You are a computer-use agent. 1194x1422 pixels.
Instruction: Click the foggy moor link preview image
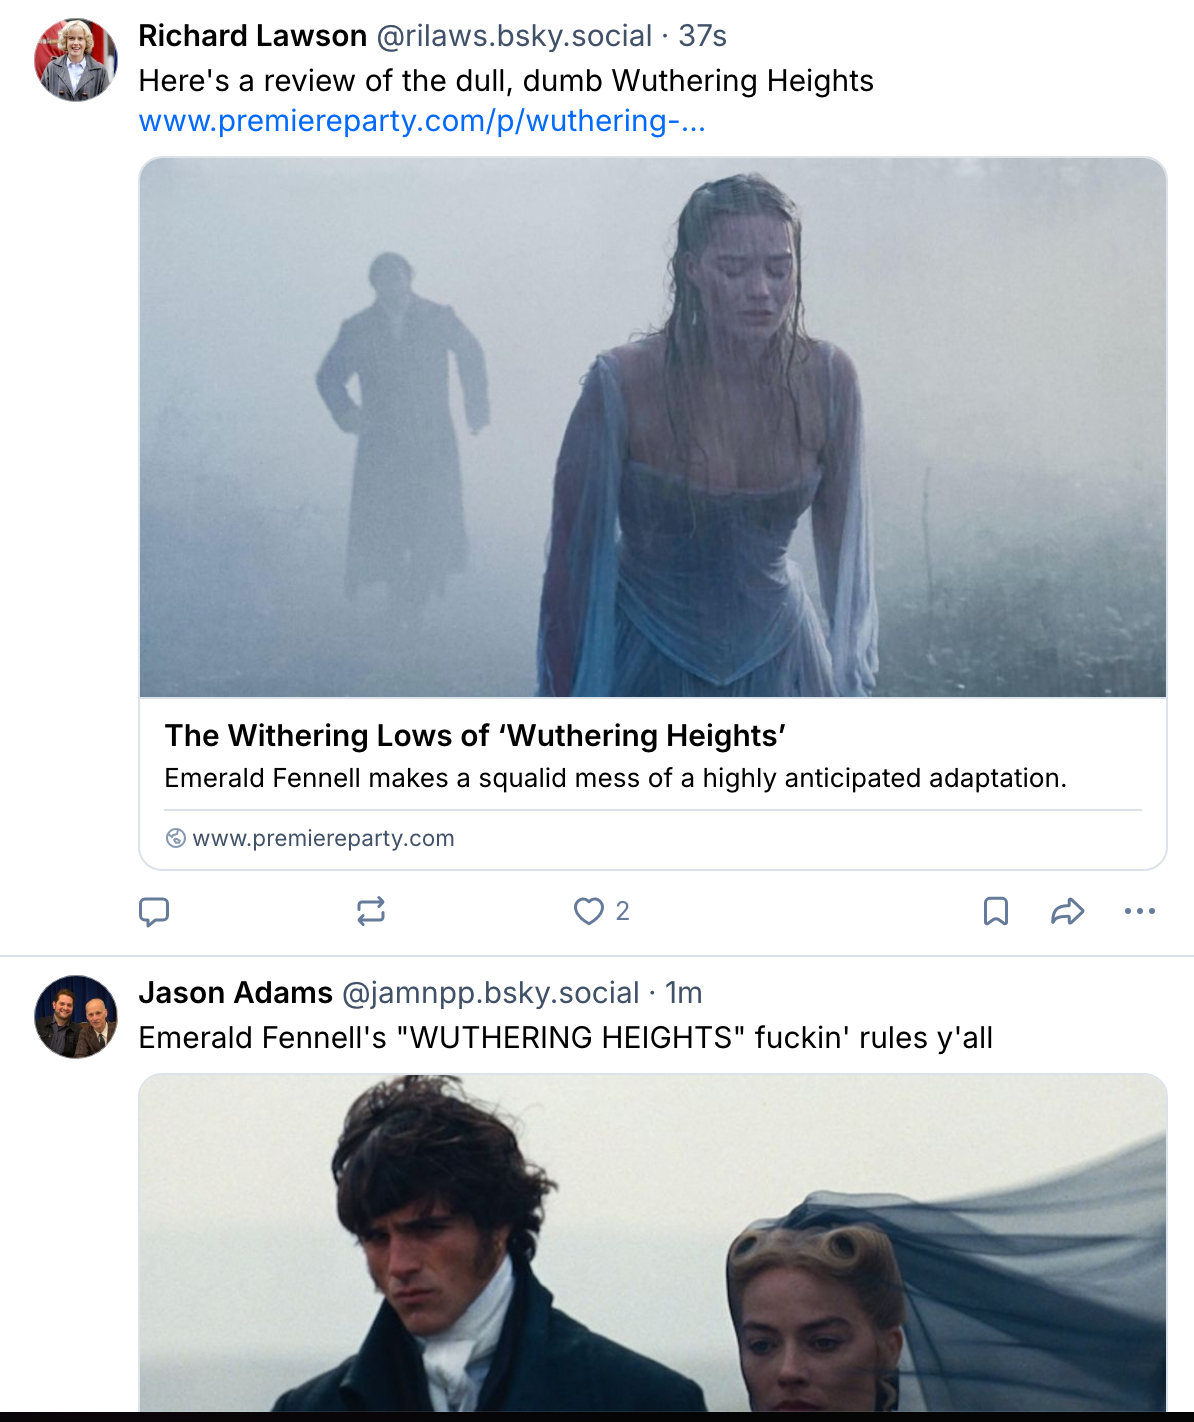pyautogui.click(x=652, y=427)
